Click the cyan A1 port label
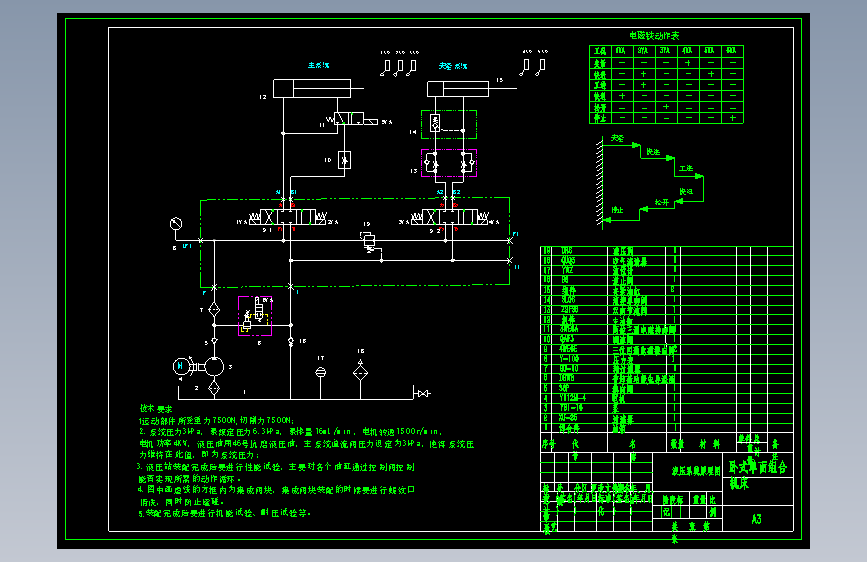867x562 pixels. tap(278, 192)
